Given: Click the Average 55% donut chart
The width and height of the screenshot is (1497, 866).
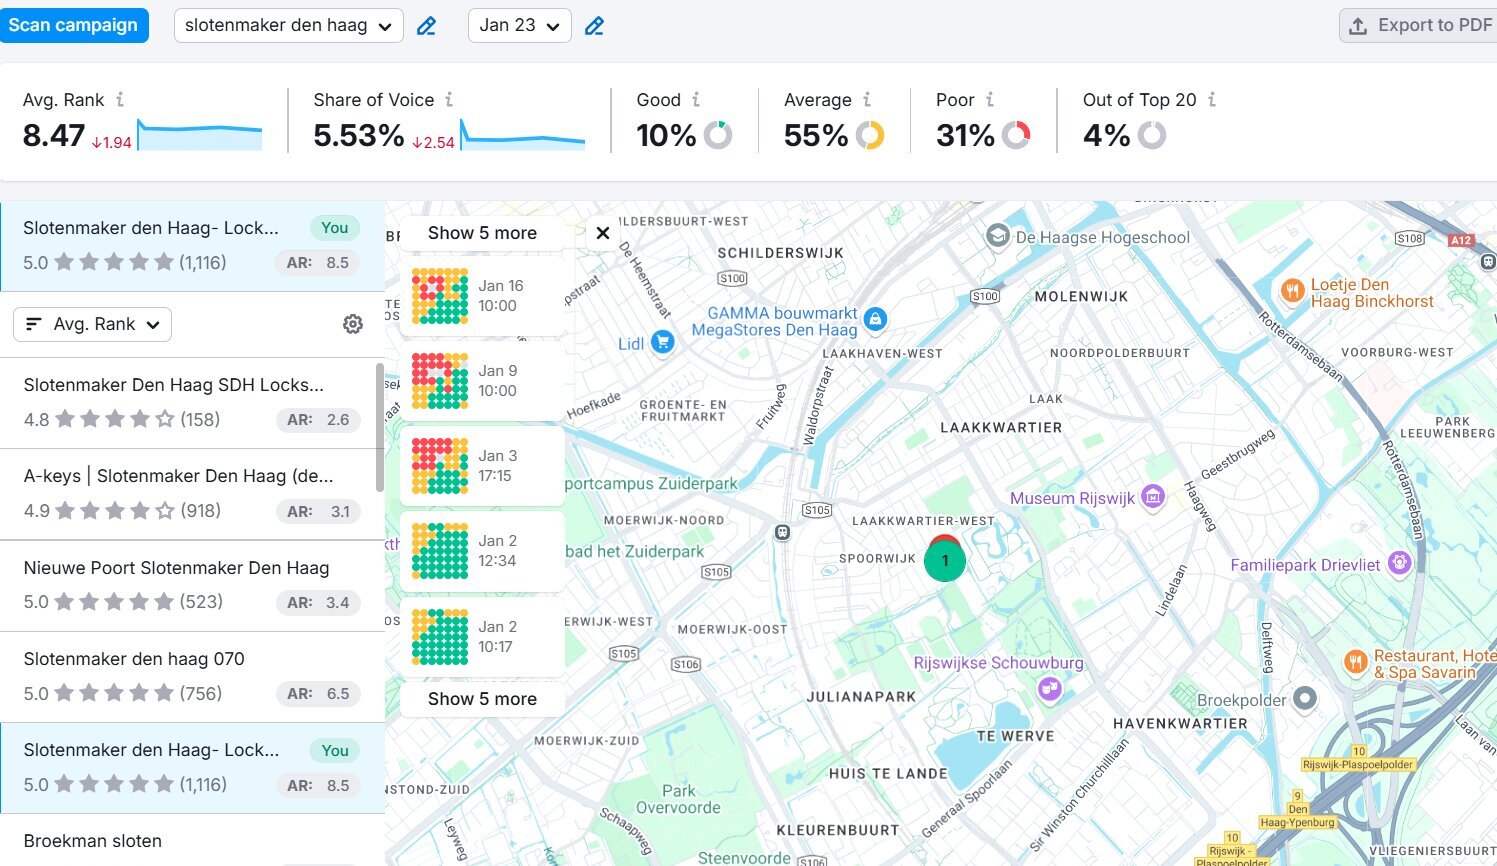Looking at the screenshot, I should point(870,135).
